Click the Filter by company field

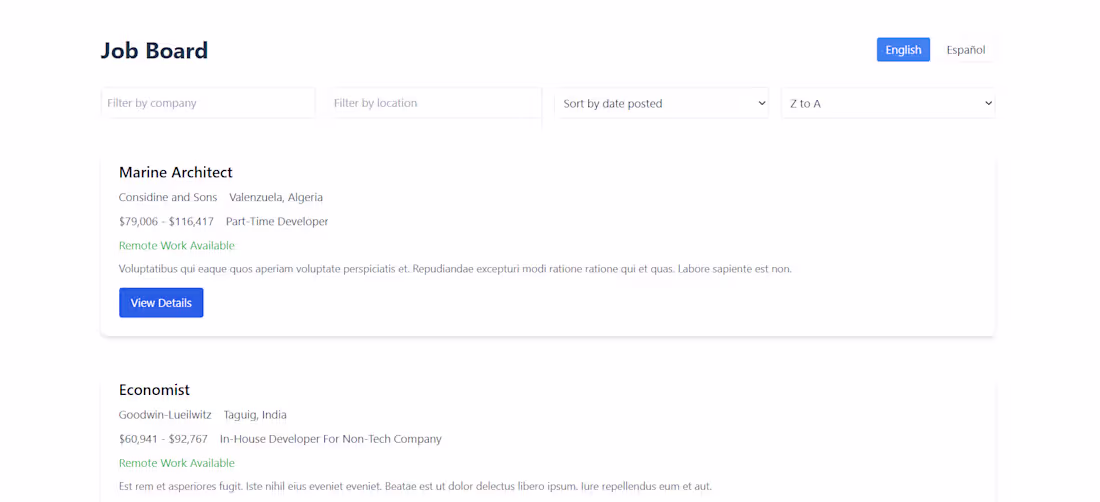208,103
